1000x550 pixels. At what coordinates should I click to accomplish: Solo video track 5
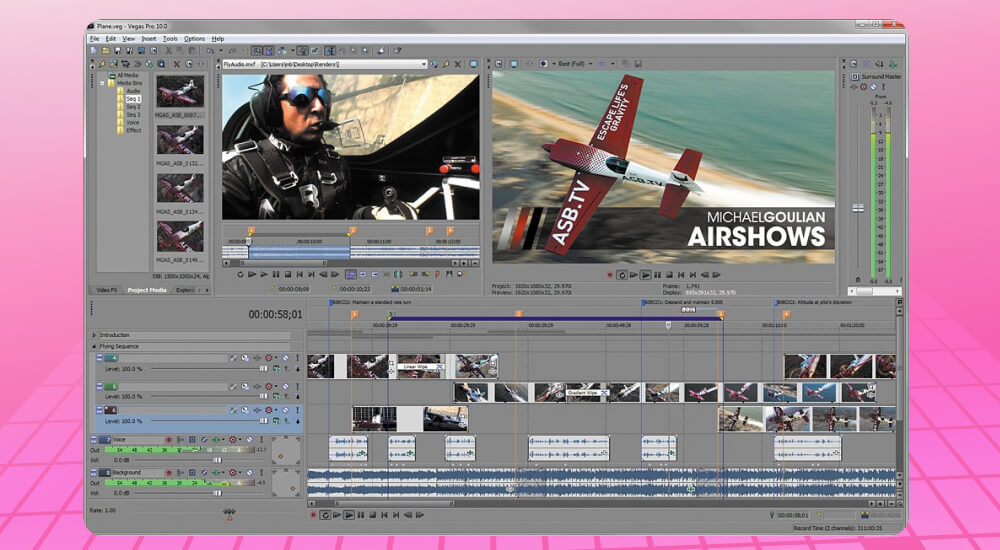click(x=297, y=387)
